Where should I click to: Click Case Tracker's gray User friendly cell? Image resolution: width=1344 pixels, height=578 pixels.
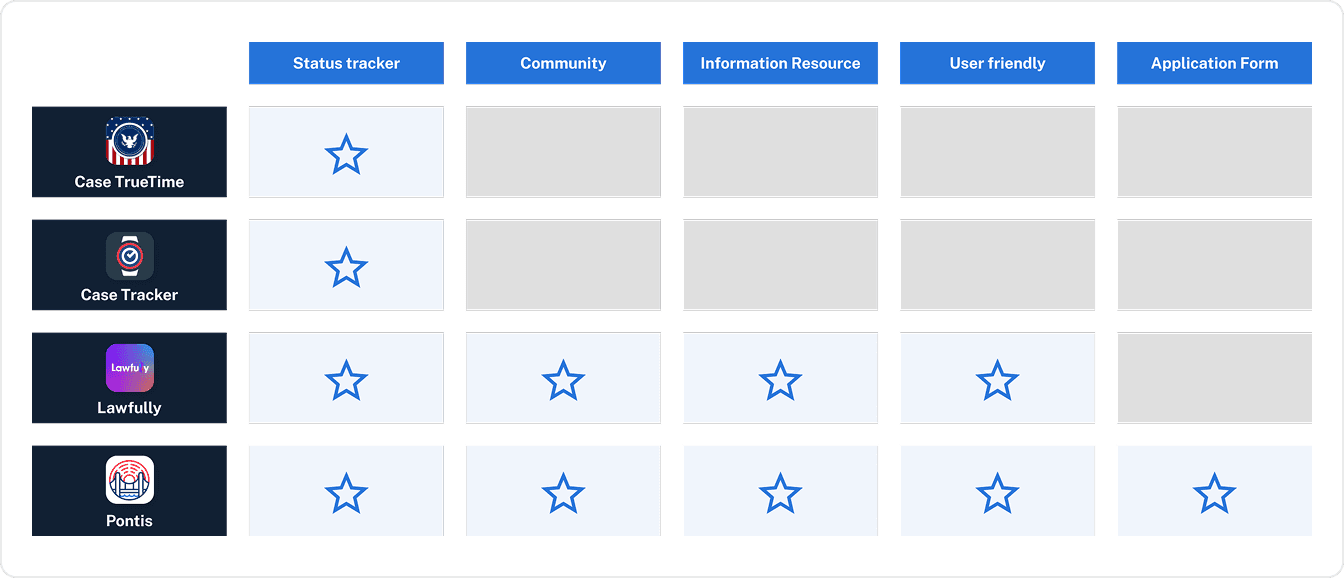click(997, 265)
